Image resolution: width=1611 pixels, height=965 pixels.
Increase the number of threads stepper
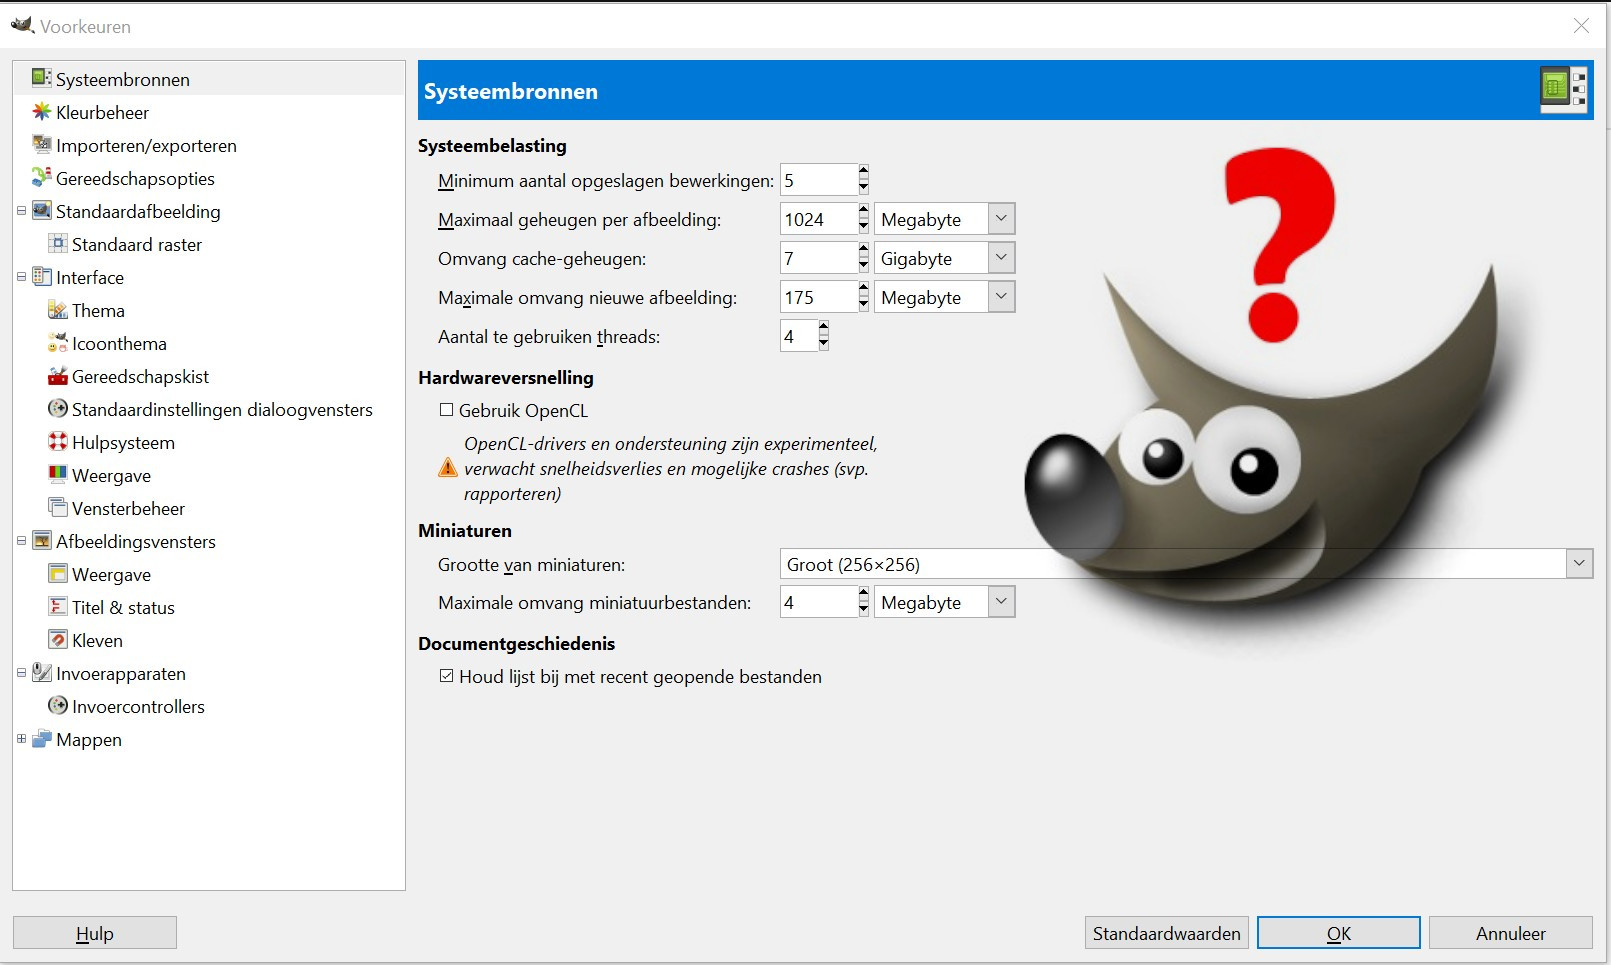824,328
